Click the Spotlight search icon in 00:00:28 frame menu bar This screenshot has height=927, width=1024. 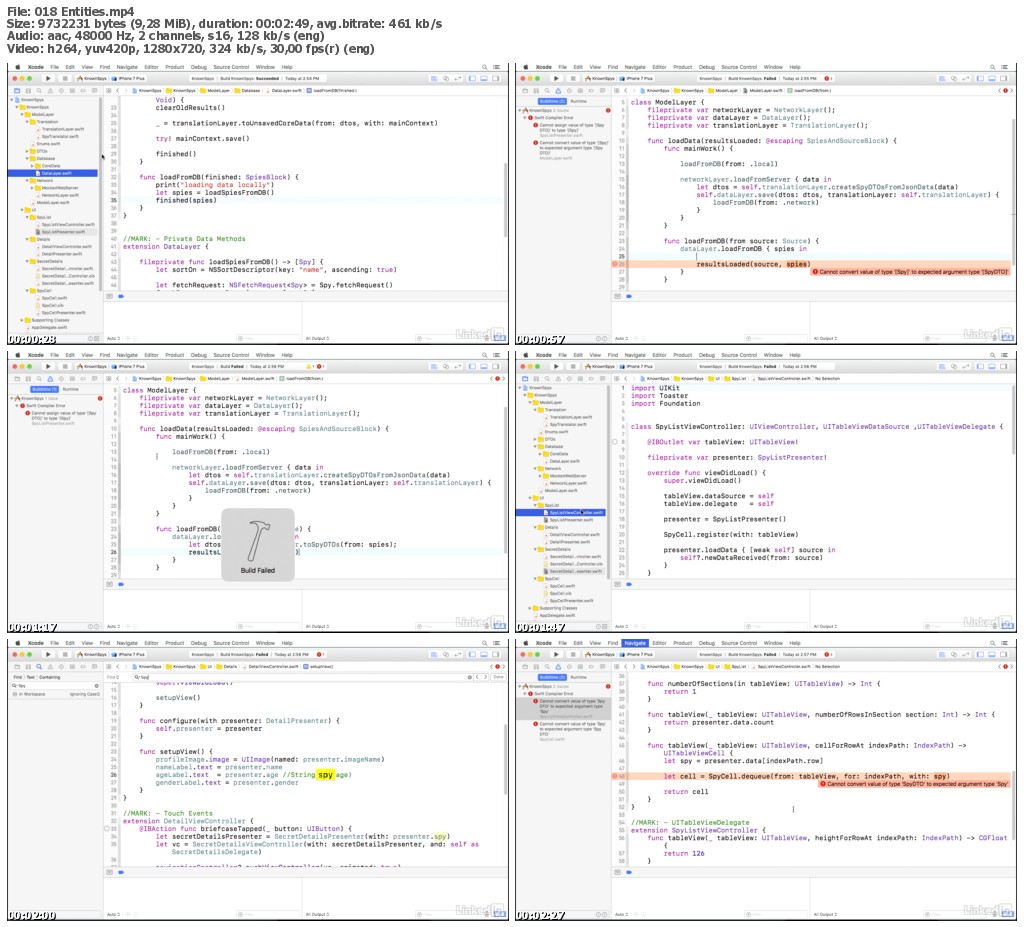click(x=485, y=67)
